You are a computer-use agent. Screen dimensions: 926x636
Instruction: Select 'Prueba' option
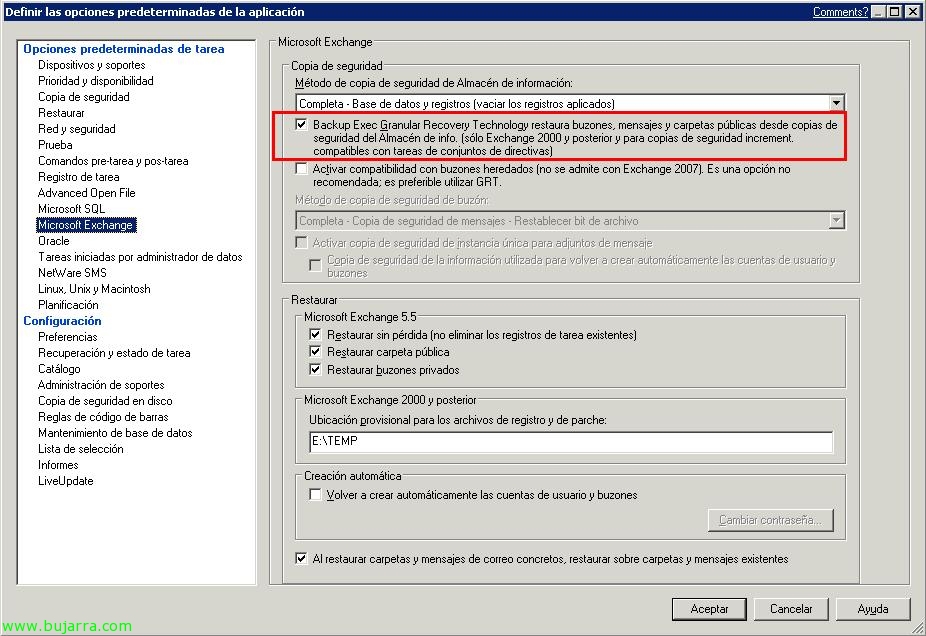tap(56, 145)
